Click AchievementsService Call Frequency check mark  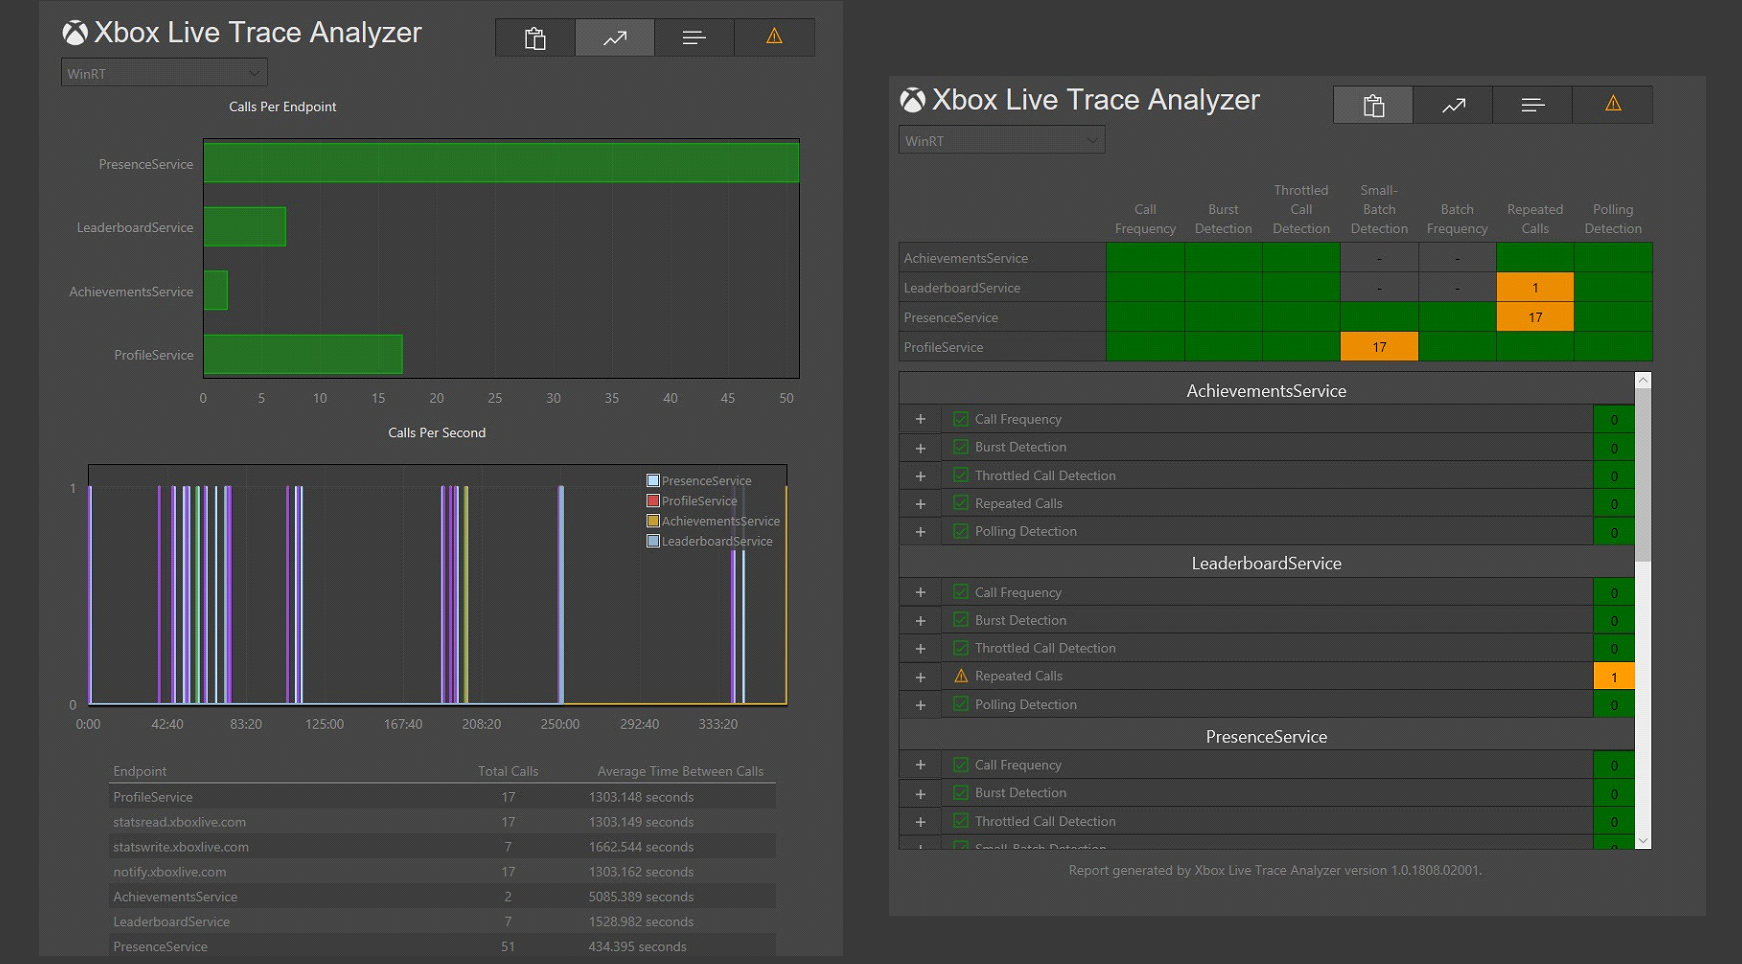[961, 419]
